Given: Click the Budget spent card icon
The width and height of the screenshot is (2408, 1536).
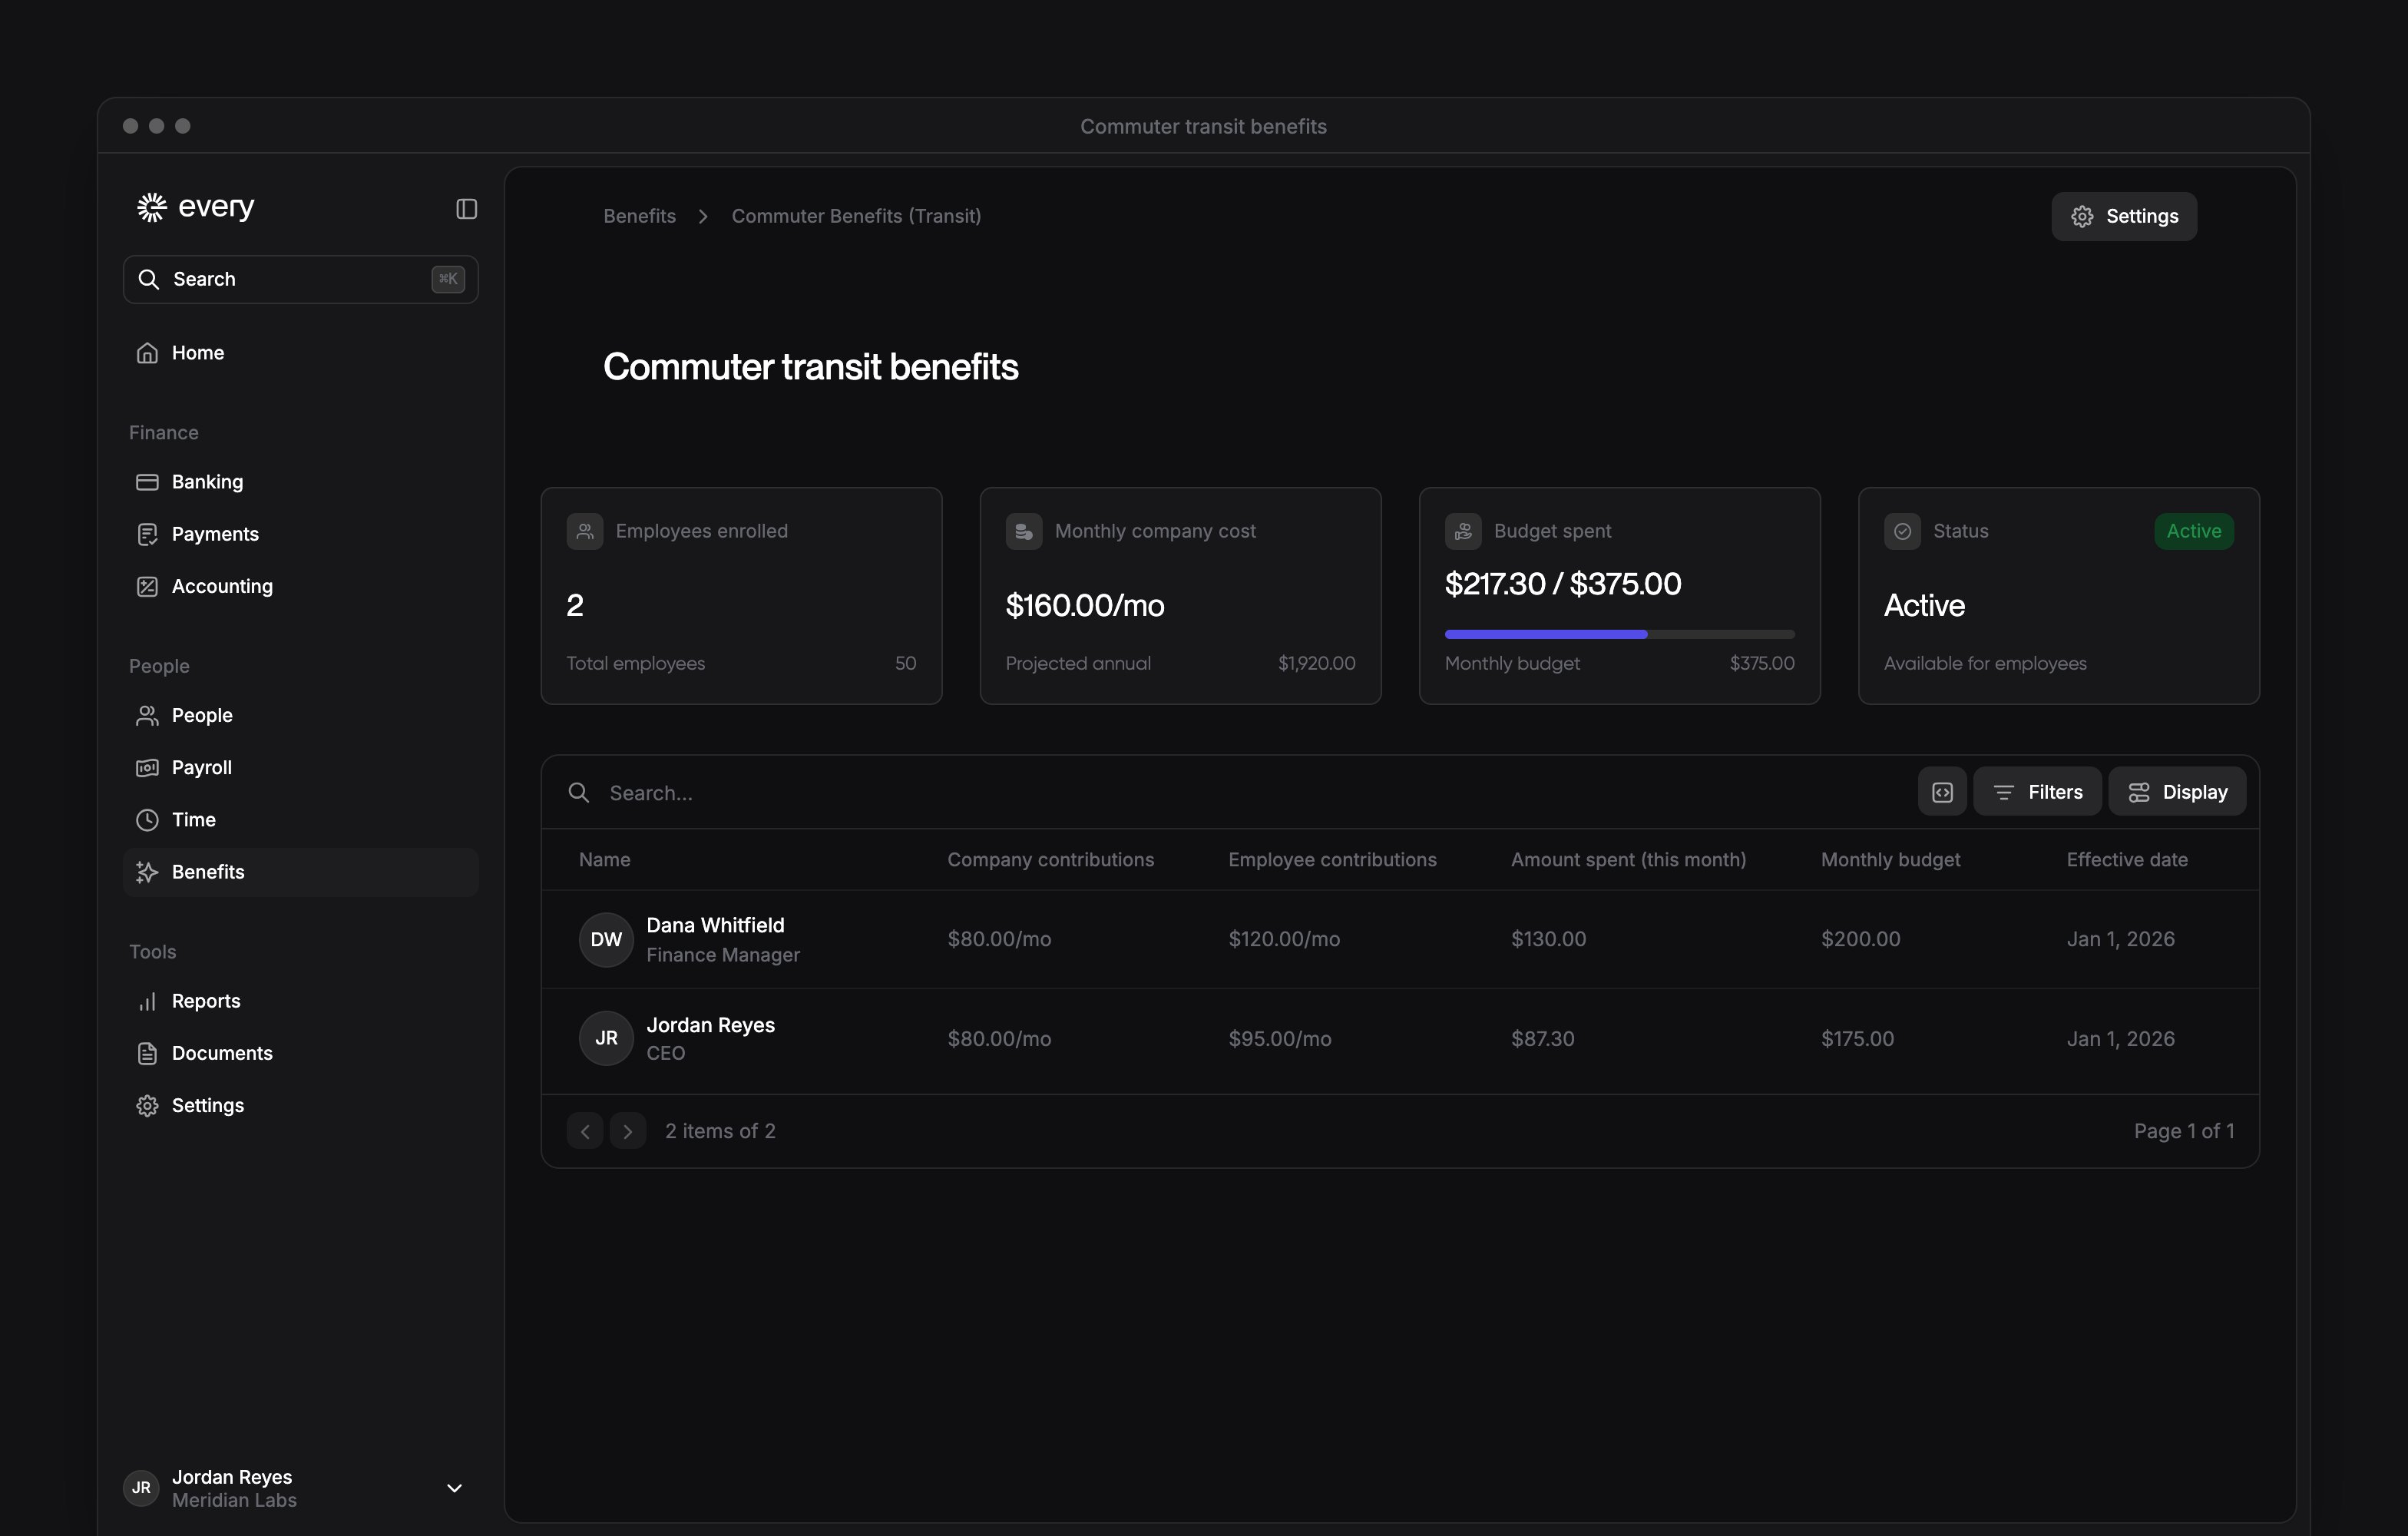Looking at the screenshot, I should click(x=1463, y=531).
